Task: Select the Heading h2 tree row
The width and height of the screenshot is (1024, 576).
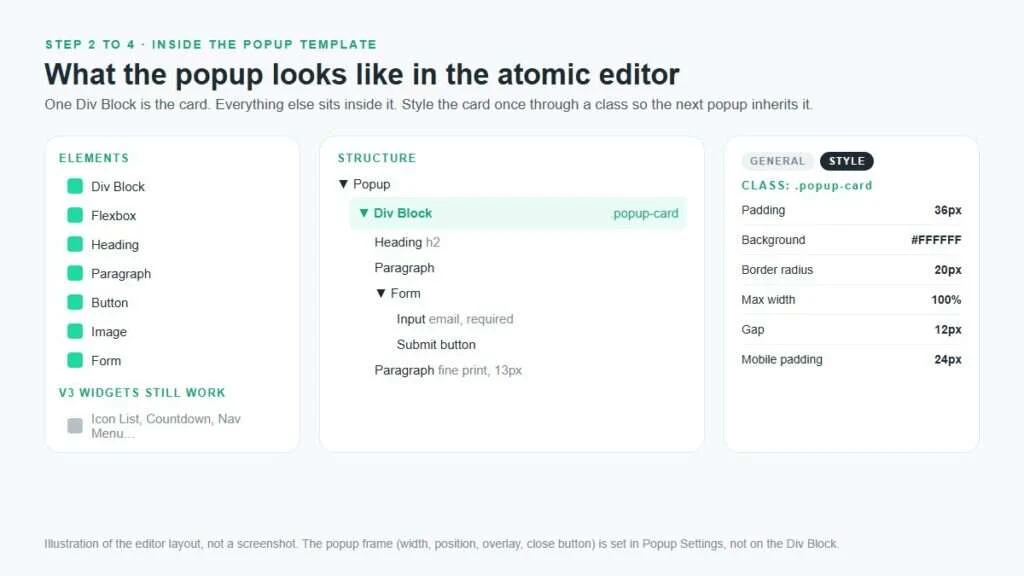Action: [x=407, y=242]
